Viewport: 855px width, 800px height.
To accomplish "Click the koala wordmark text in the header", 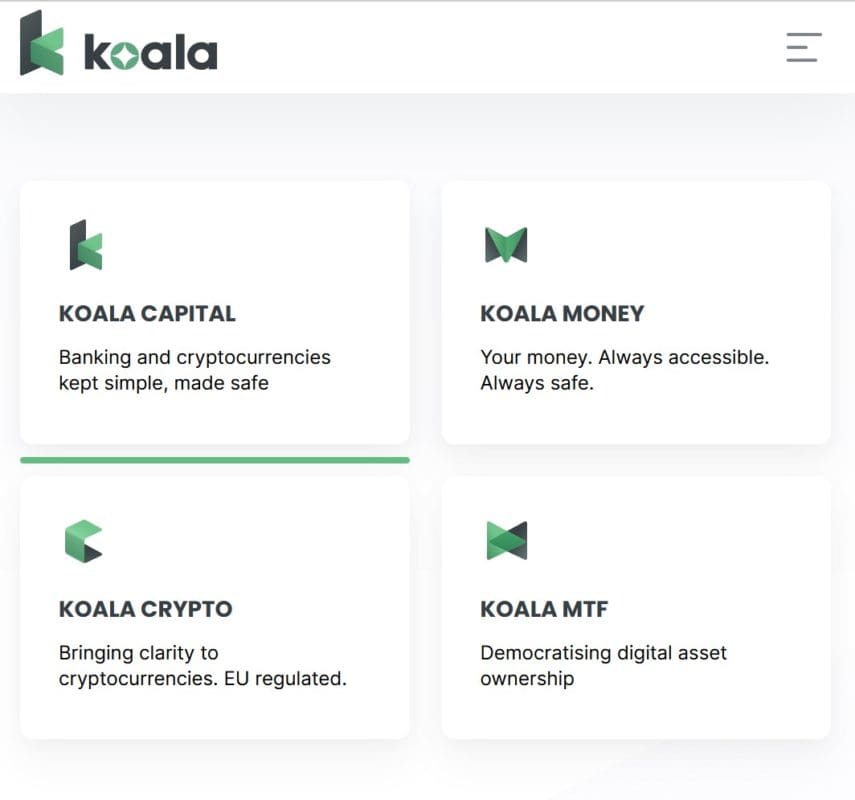I will pos(150,52).
